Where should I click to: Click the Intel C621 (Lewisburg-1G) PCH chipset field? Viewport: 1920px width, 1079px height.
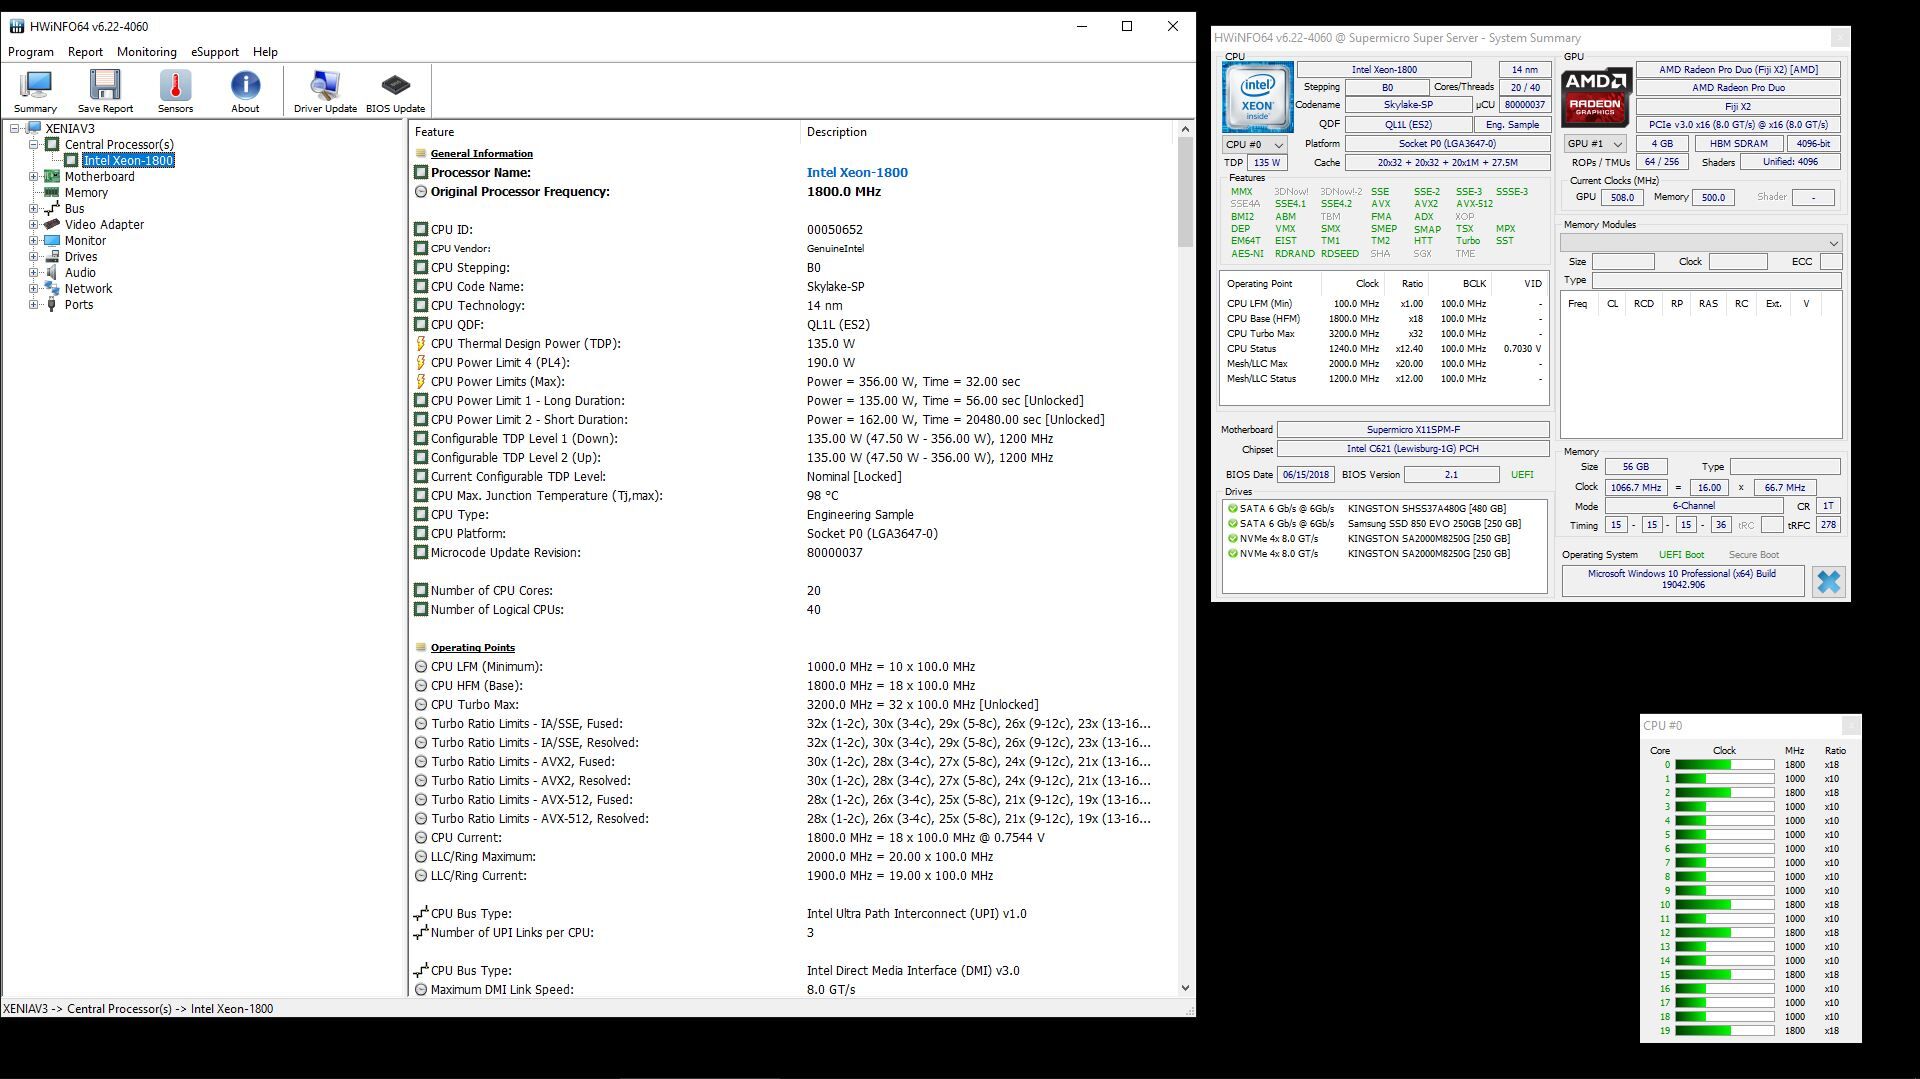pos(1413,450)
